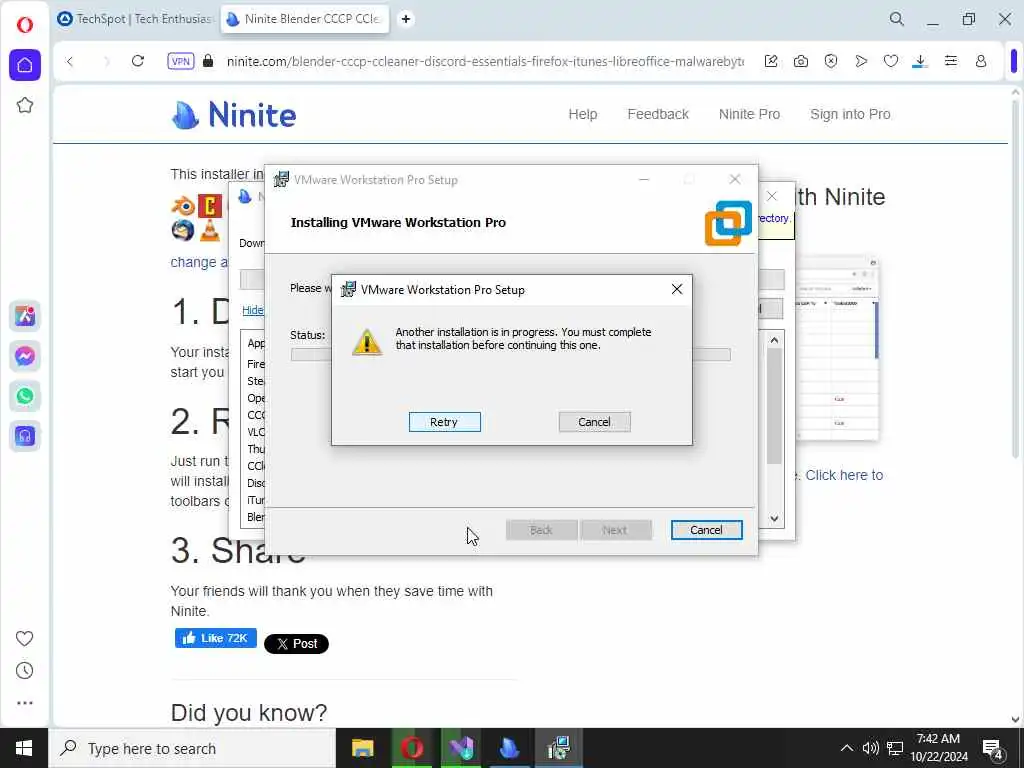Click the VLC cone app icon
1024x768 pixels.
(210, 231)
